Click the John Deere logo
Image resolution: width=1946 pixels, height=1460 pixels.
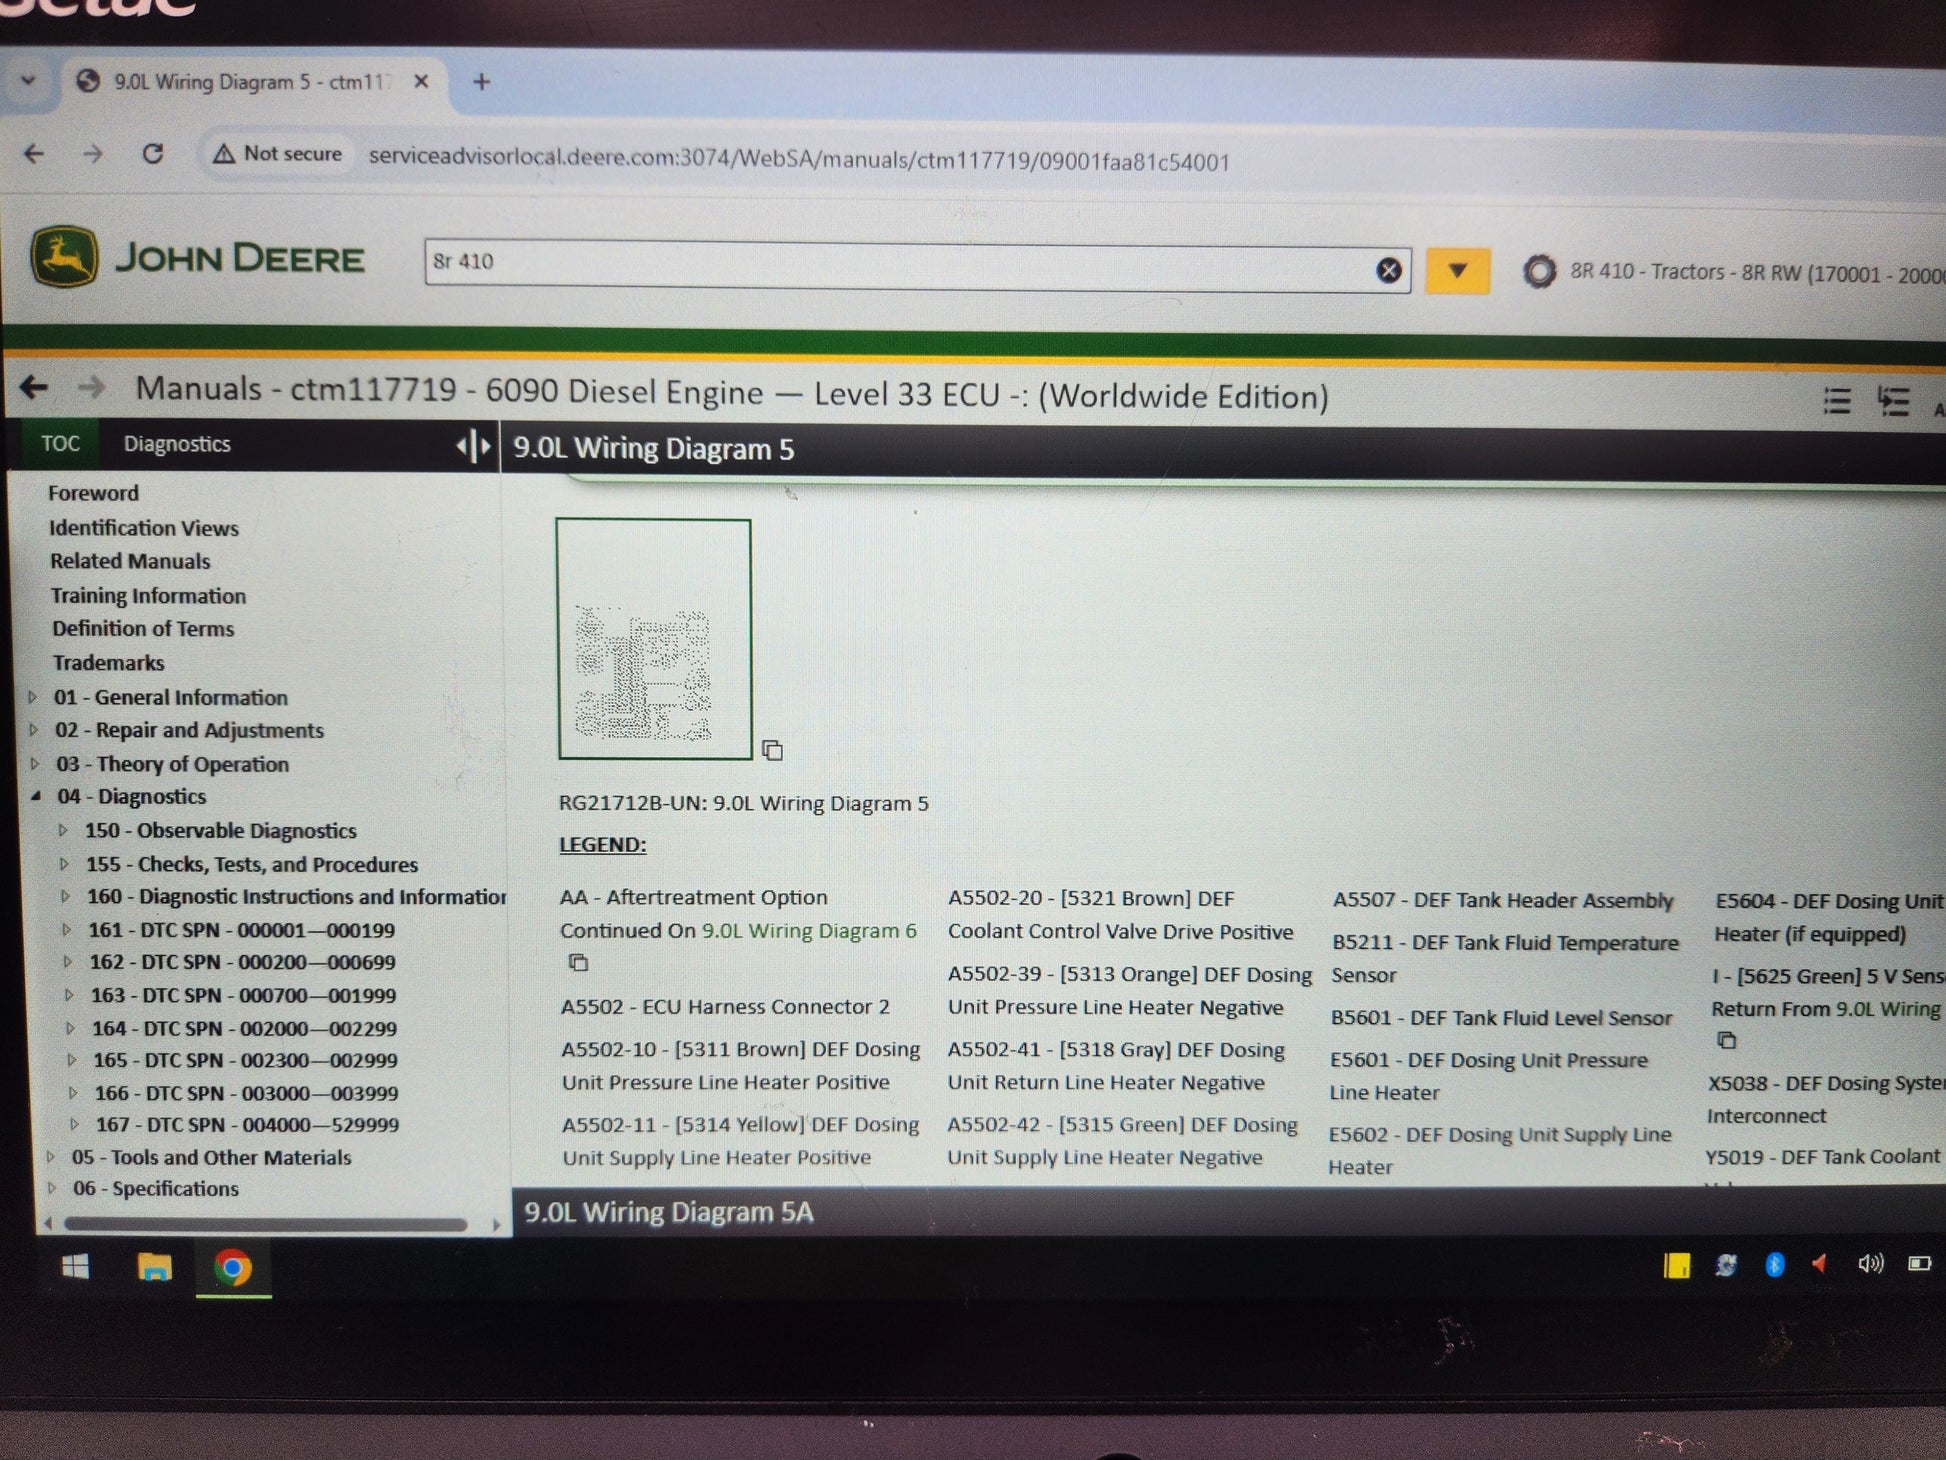click(198, 257)
